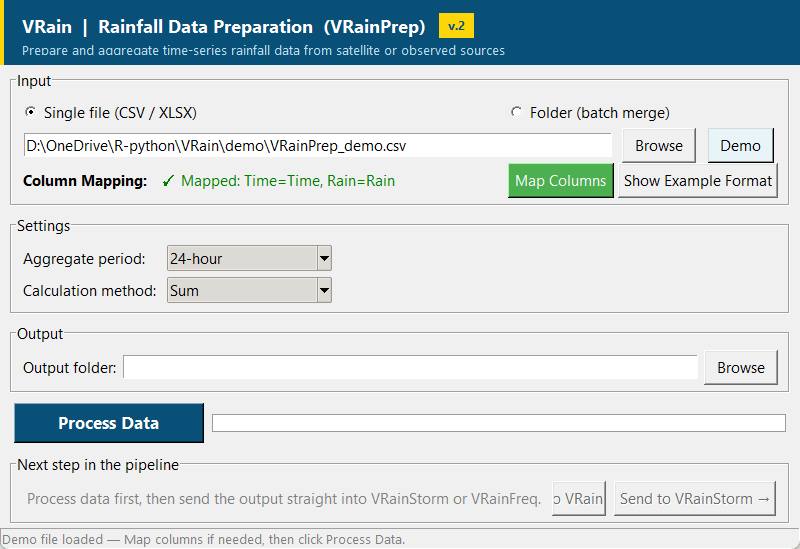Click the input file path field
The width and height of the screenshot is (800, 549).
(317, 146)
